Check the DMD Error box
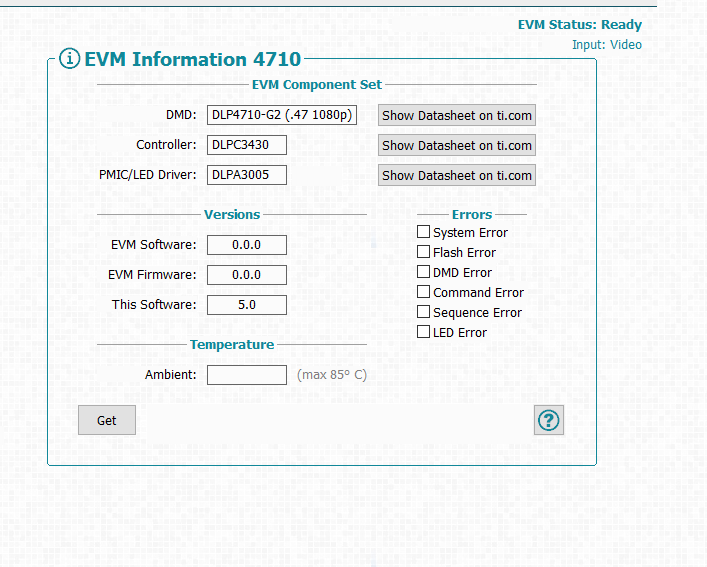707x567 pixels. (423, 272)
